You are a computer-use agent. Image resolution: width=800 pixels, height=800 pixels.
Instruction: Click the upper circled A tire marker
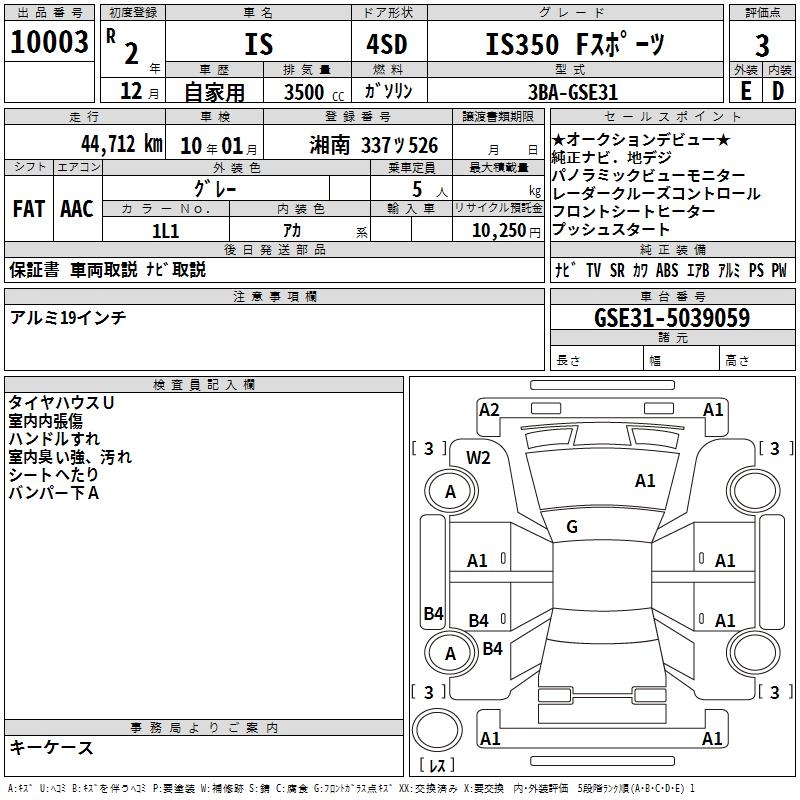(450, 491)
